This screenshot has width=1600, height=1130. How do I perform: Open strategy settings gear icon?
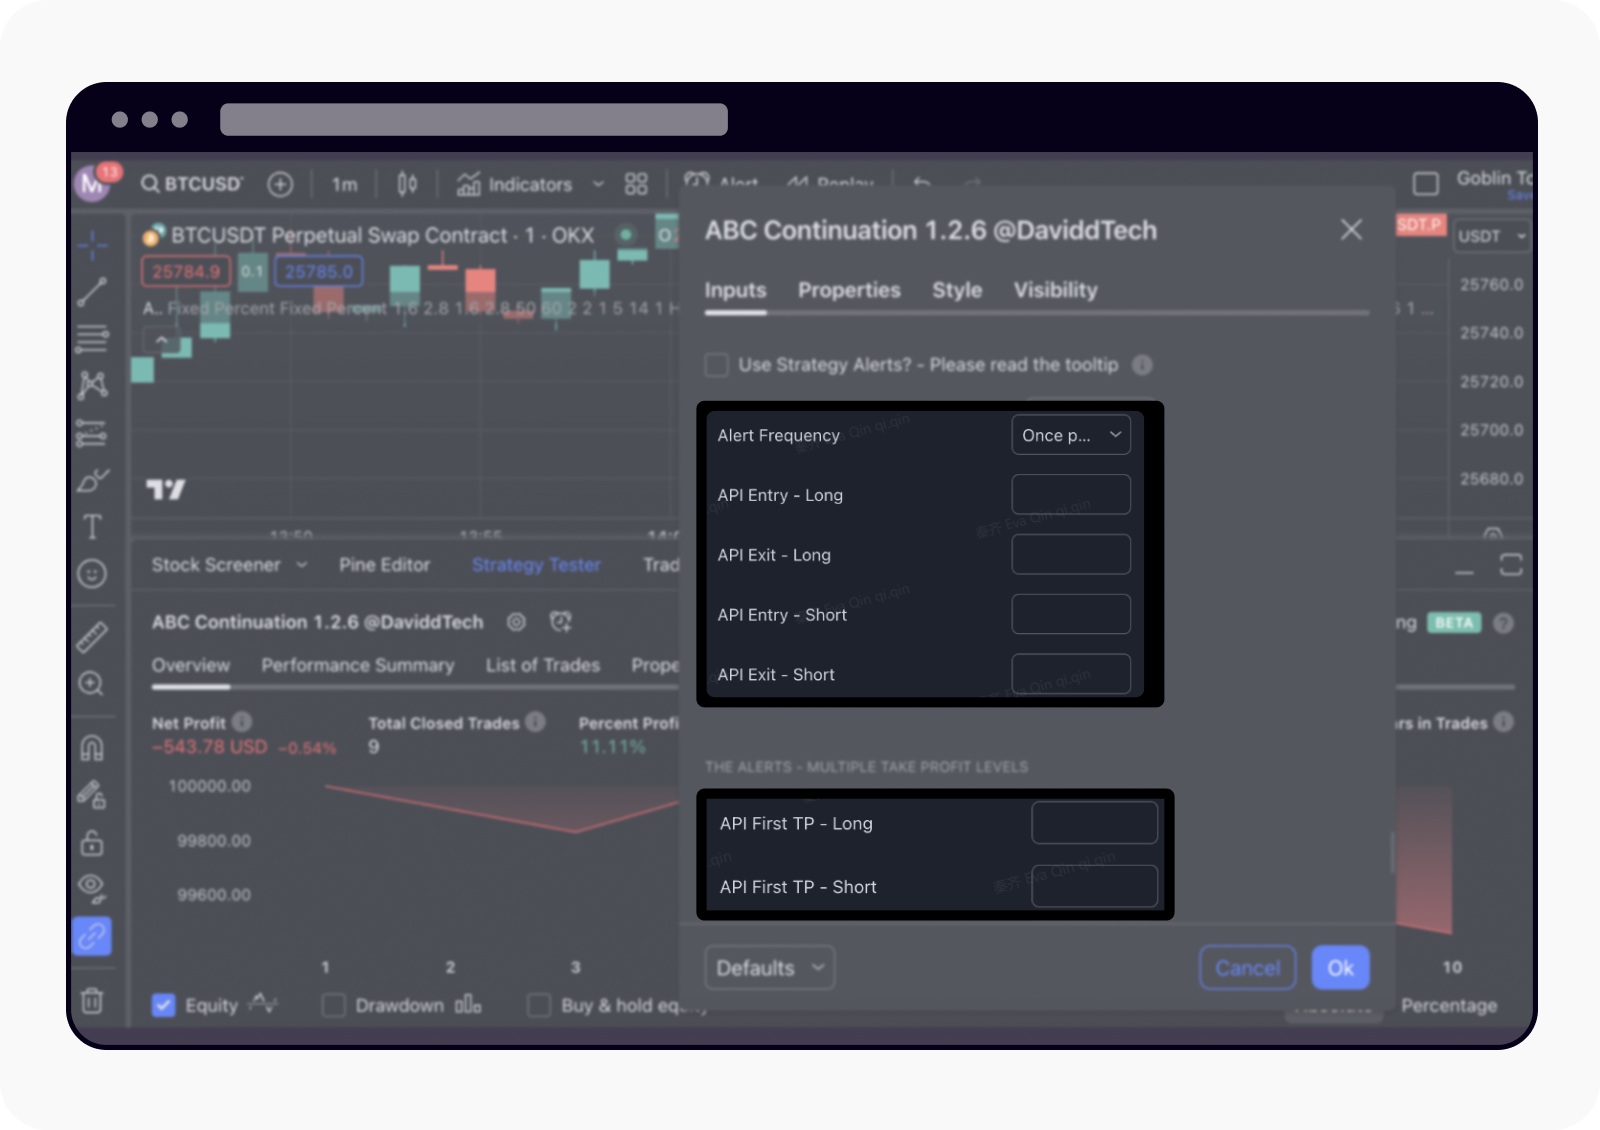pyautogui.click(x=516, y=622)
